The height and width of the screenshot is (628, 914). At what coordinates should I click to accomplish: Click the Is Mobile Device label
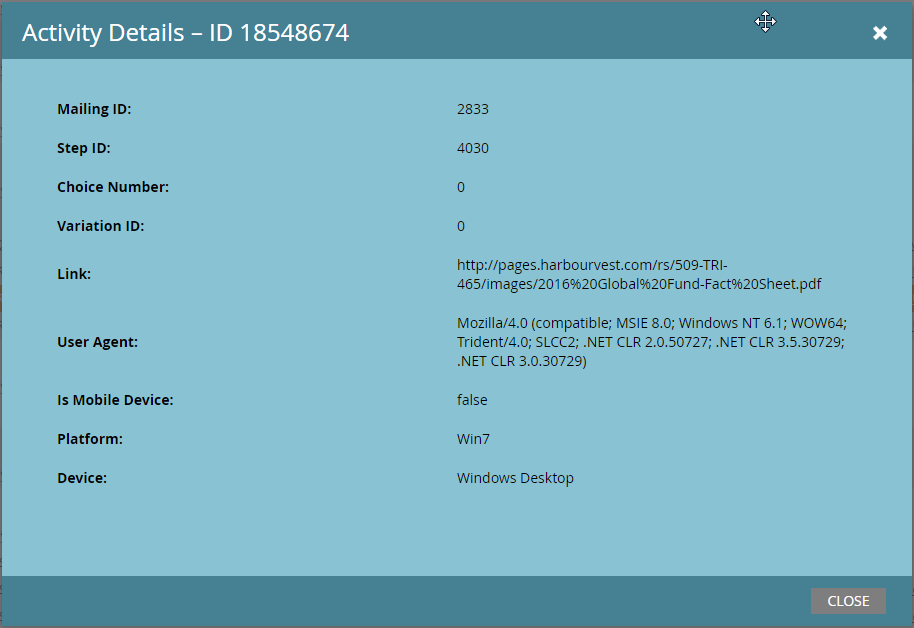(x=115, y=400)
